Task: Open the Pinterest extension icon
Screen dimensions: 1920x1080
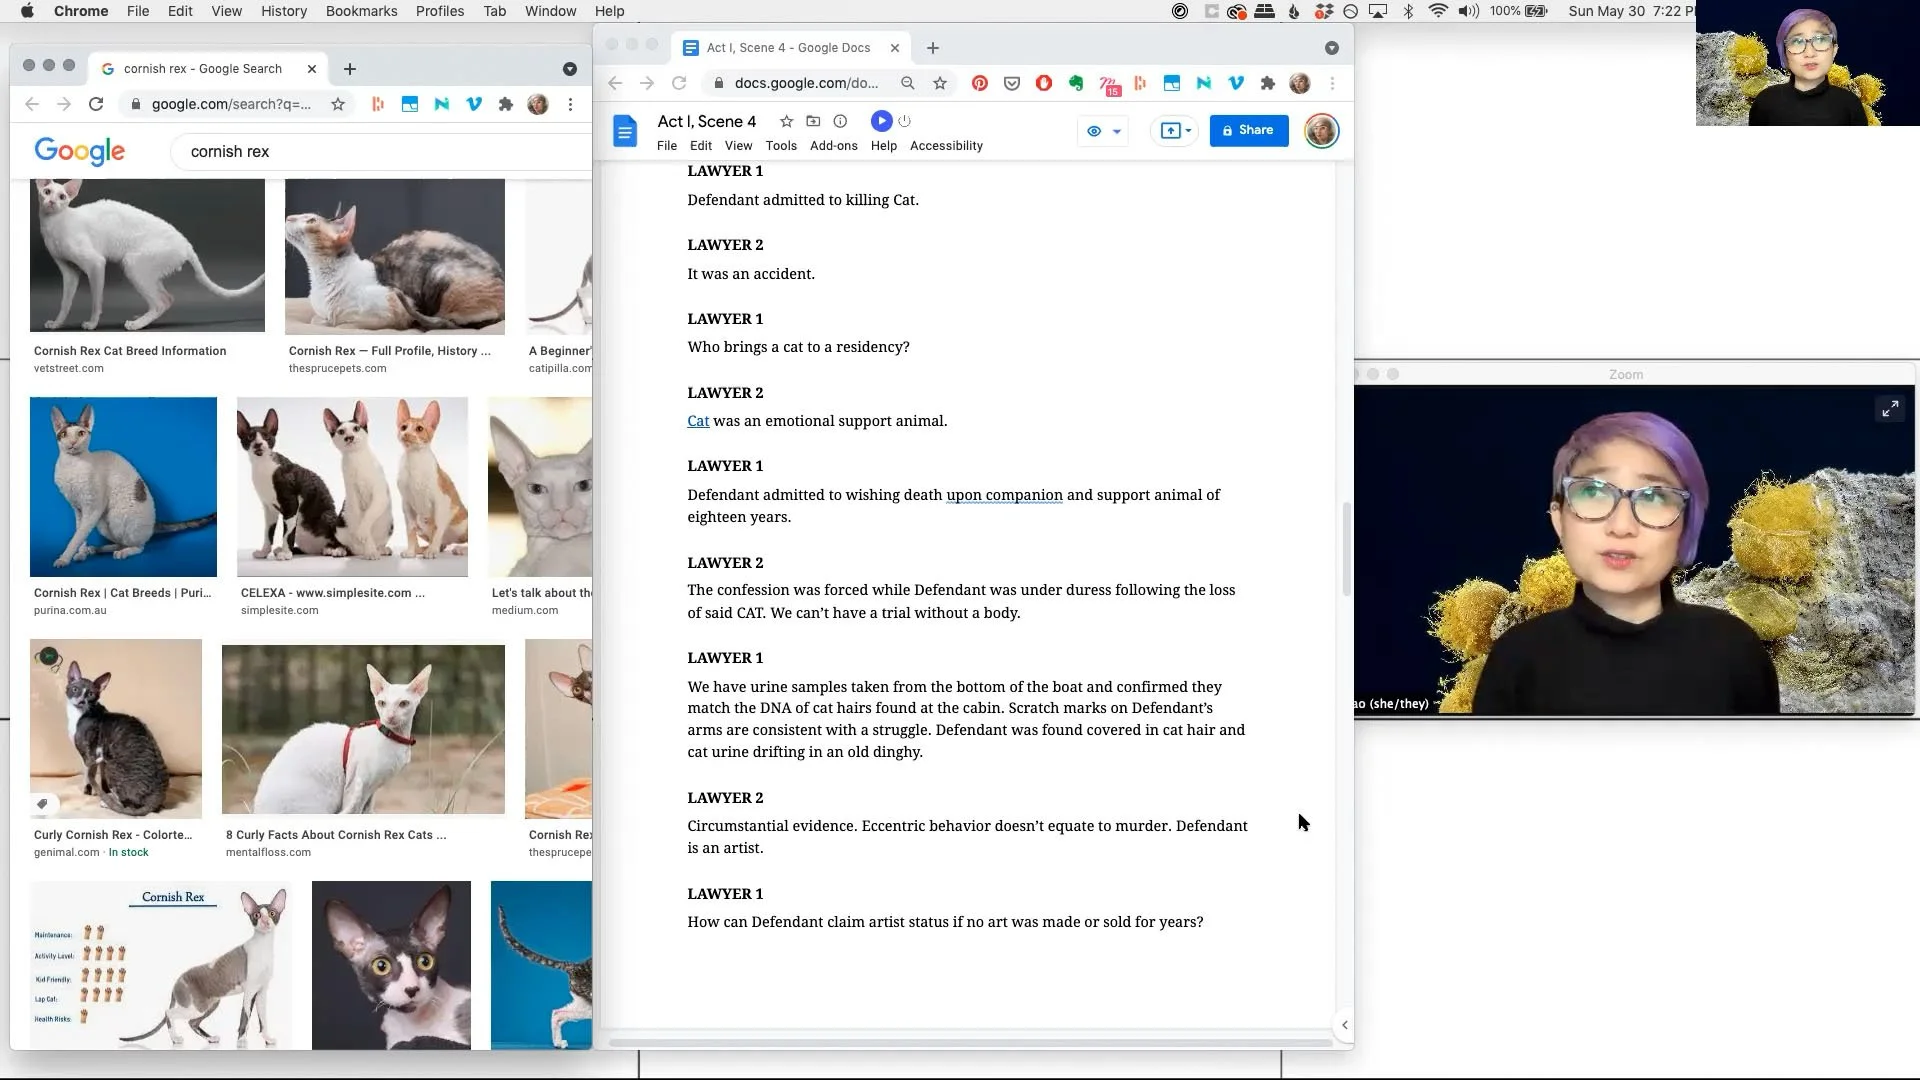Action: (x=980, y=83)
